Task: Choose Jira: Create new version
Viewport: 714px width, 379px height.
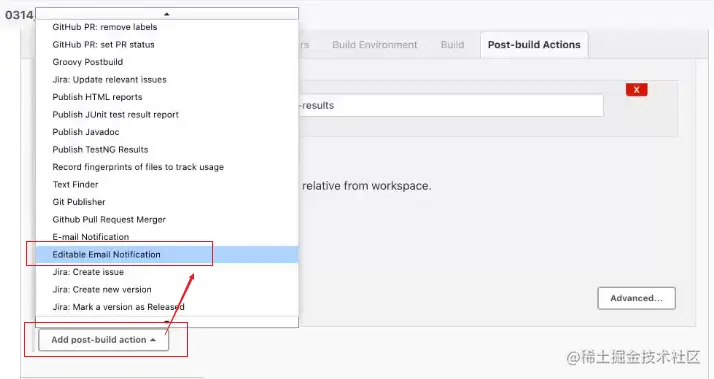Action: pyautogui.click(x=167, y=290)
